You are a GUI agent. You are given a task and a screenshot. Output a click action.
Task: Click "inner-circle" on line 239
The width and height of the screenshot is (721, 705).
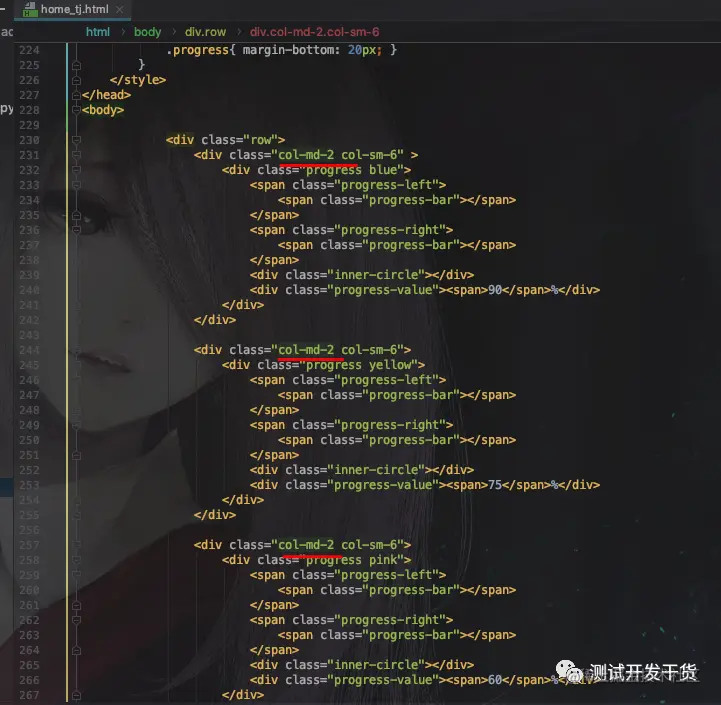376,275
